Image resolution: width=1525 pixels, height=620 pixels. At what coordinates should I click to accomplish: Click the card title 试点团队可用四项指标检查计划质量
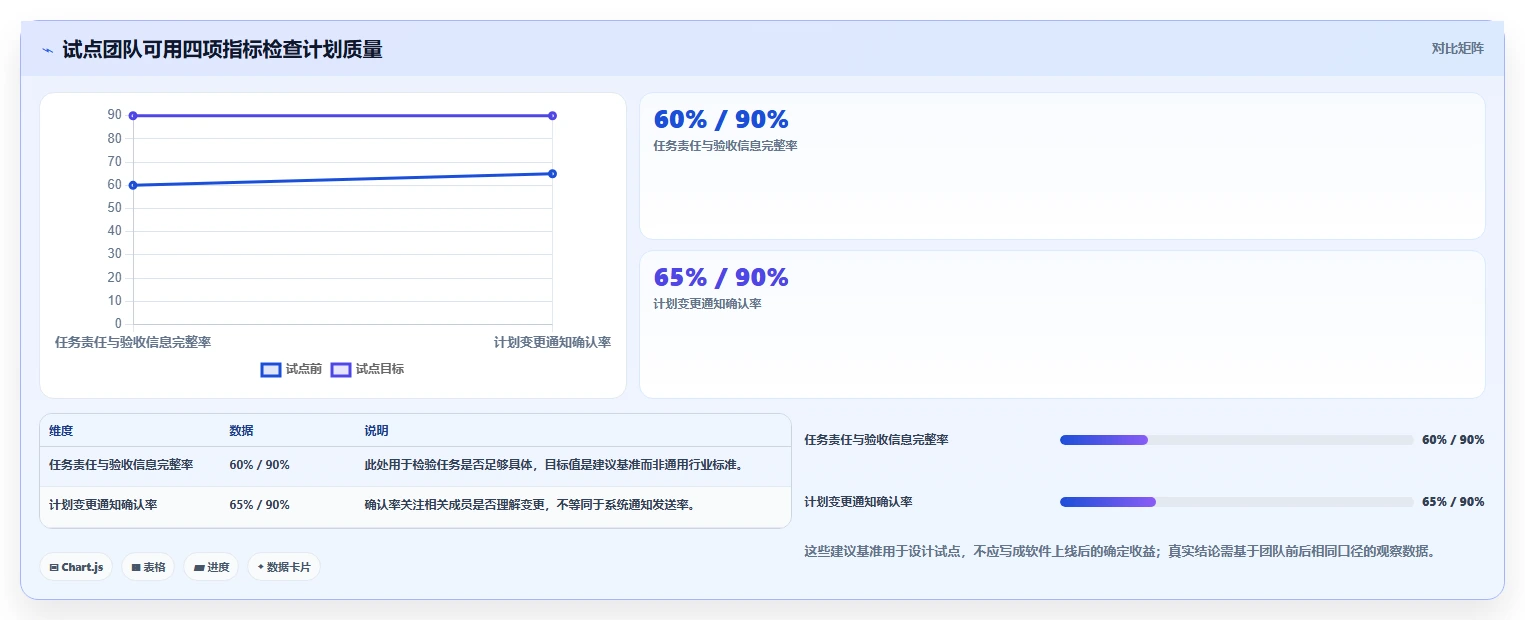[222, 50]
